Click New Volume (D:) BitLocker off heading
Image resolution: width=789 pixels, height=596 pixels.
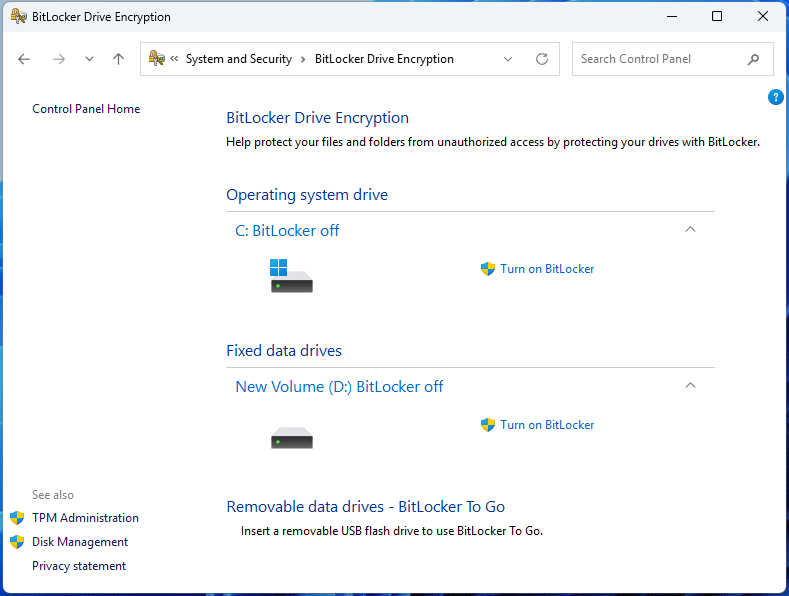(x=339, y=387)
